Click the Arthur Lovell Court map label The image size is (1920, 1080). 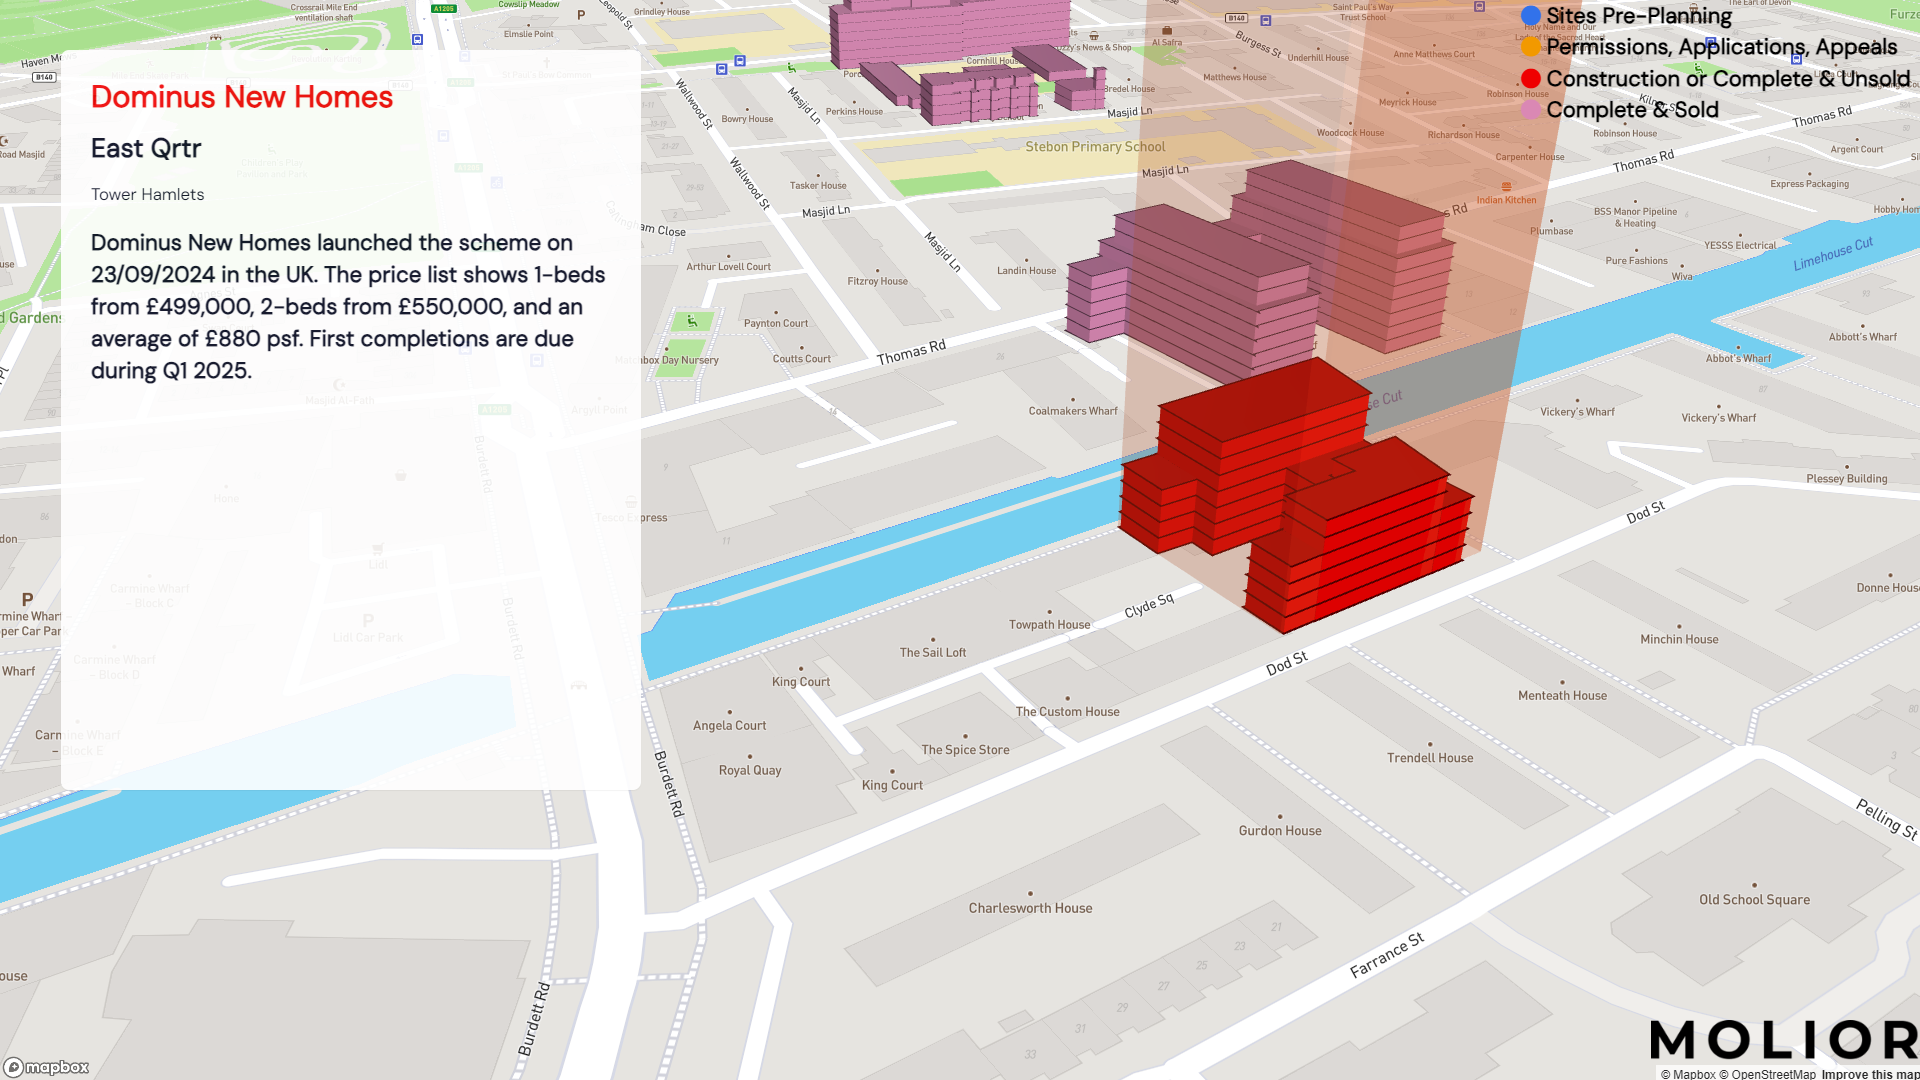pyautogui.click(x=728, y=267)
